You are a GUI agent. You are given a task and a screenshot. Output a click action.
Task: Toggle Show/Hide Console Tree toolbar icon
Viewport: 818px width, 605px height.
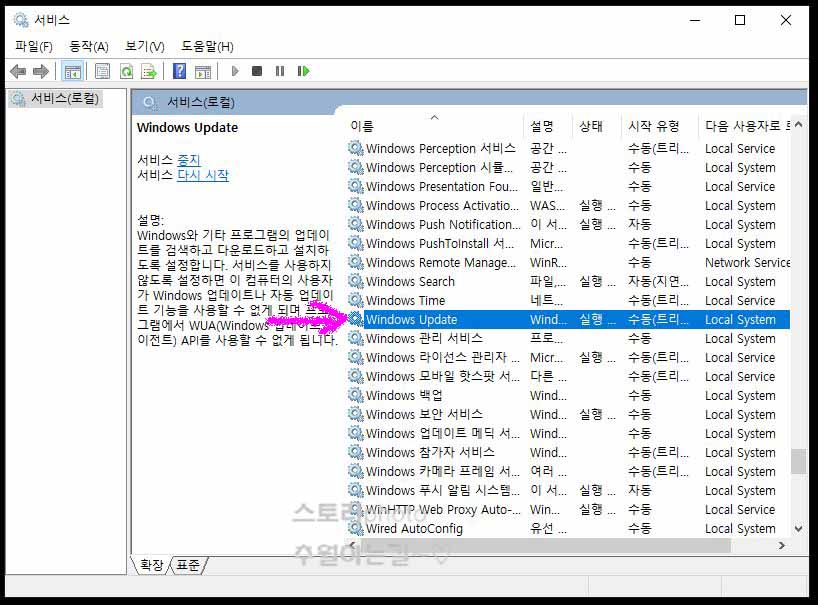pyautogui.click(x=73, y=71)
